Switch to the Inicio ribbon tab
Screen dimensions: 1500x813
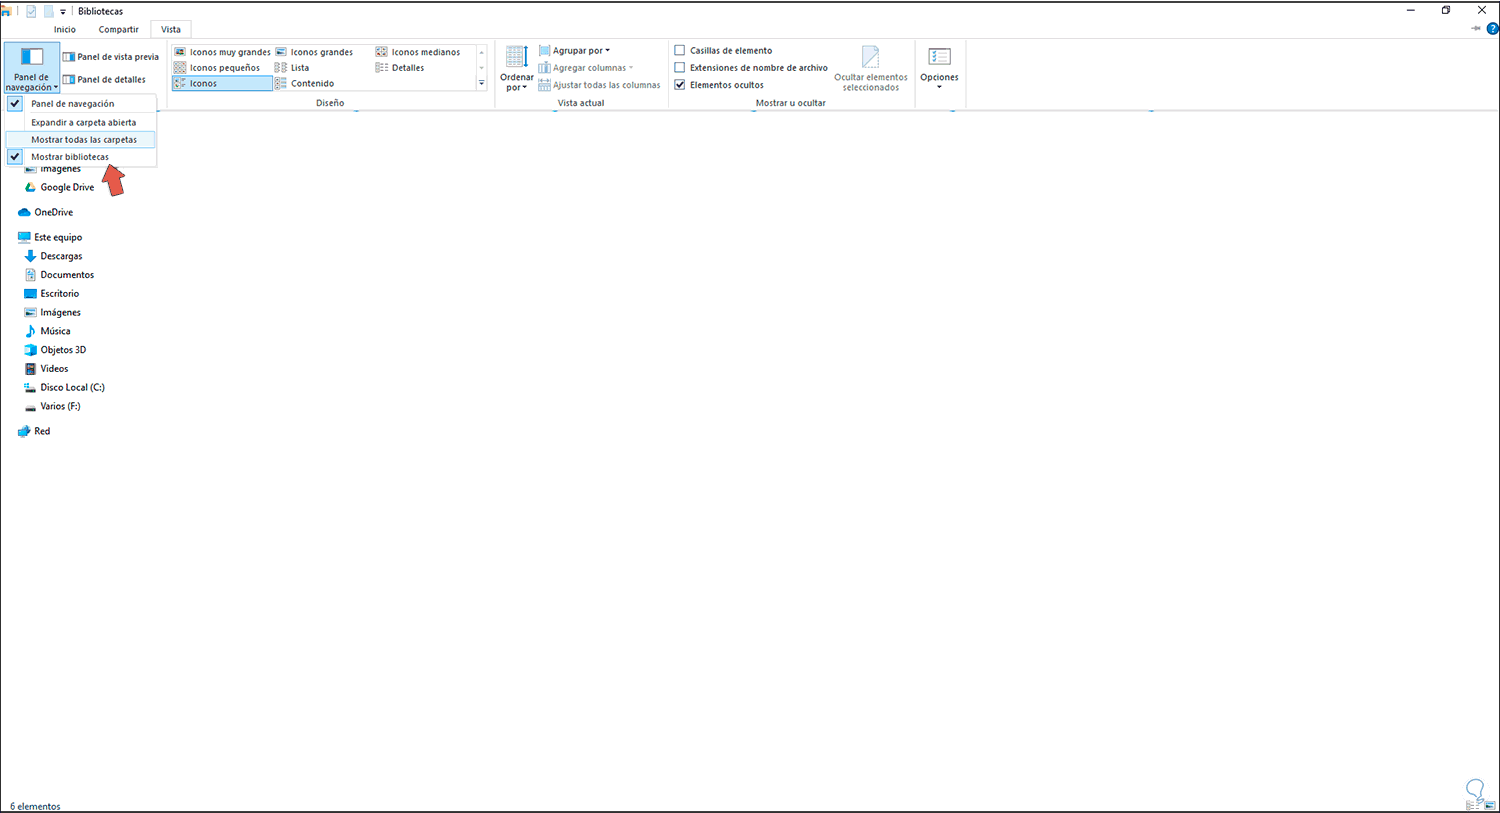(x=65, y=30)
